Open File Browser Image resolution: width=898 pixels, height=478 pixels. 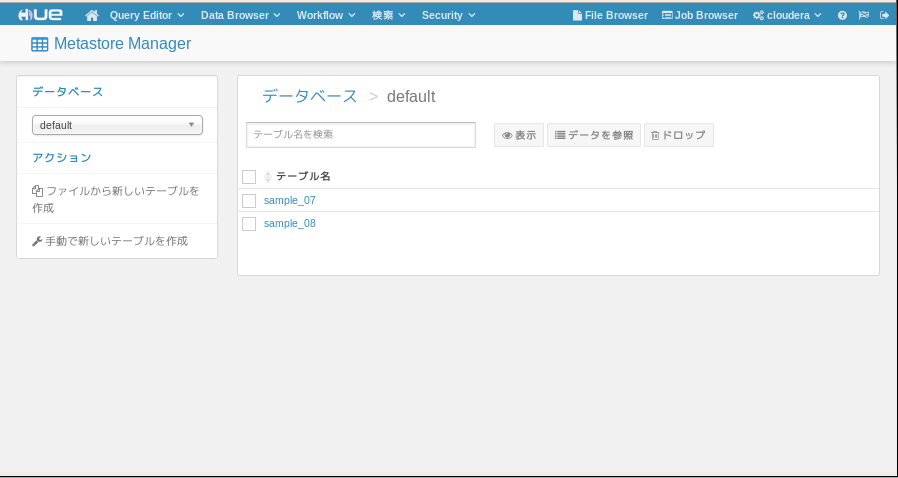611,15
